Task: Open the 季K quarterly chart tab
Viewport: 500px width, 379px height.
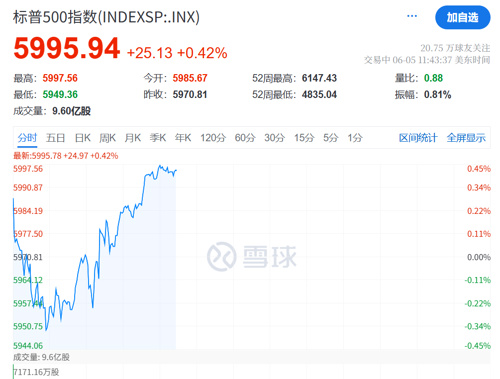Action: [x=158, y=138]
